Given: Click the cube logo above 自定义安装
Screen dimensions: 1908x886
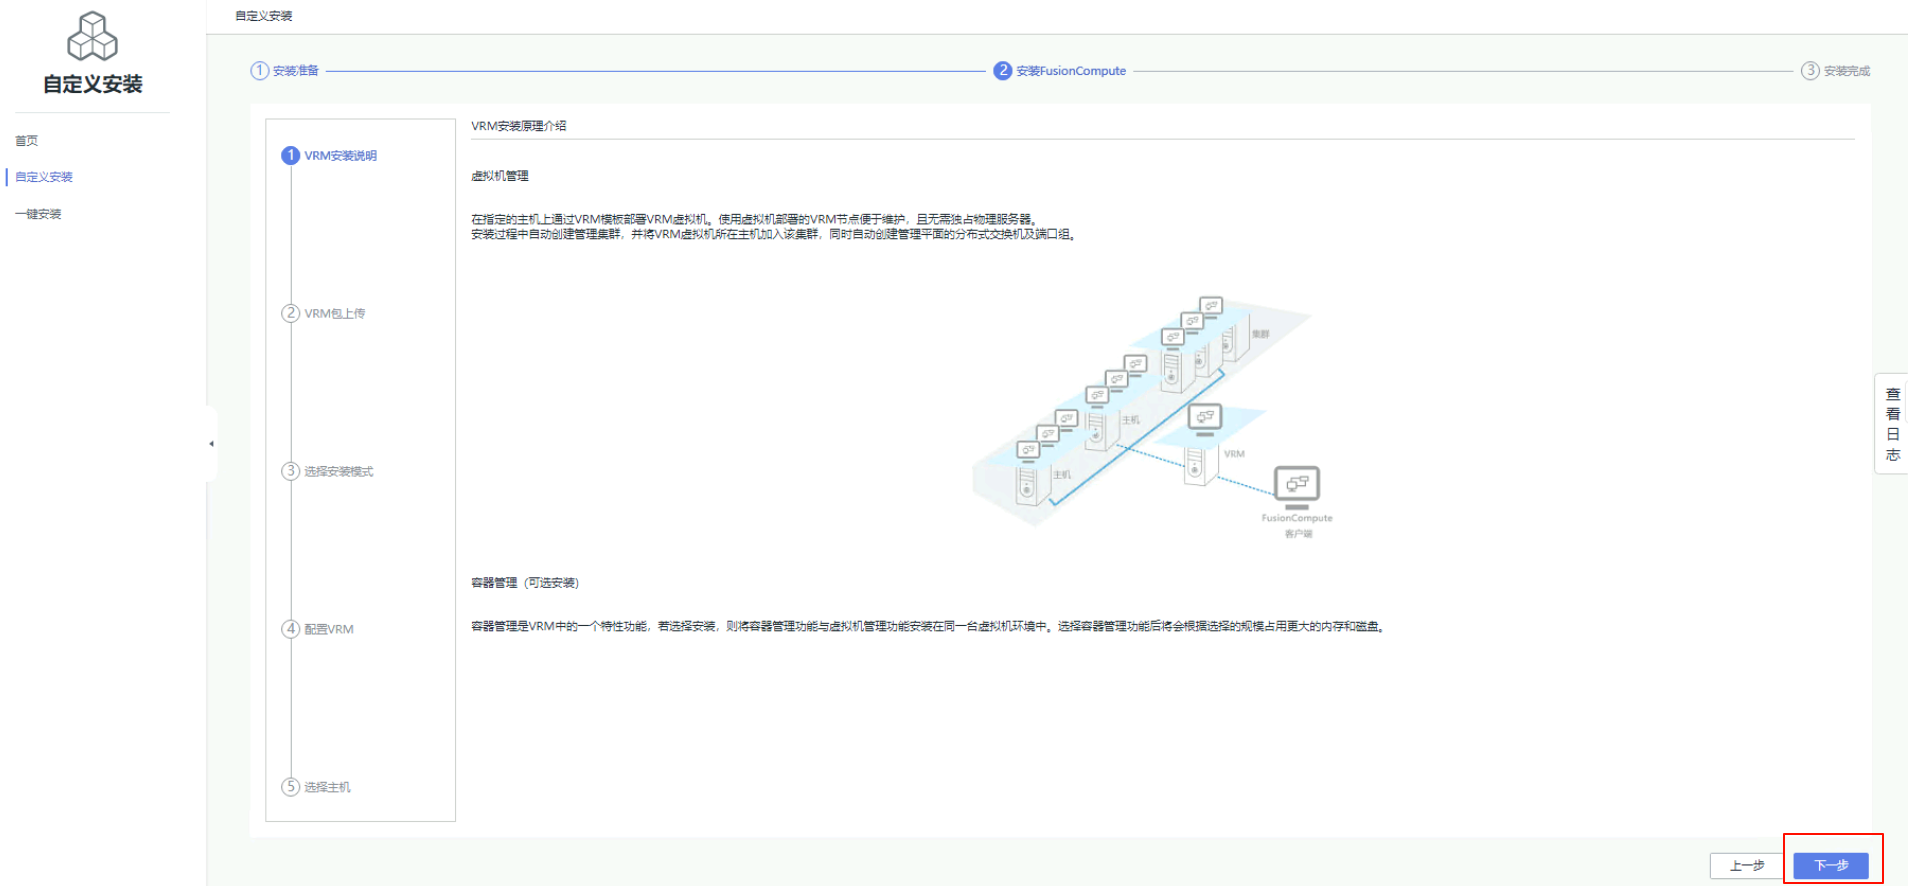Looking at the screenshot, I should (x=92, y=37).
